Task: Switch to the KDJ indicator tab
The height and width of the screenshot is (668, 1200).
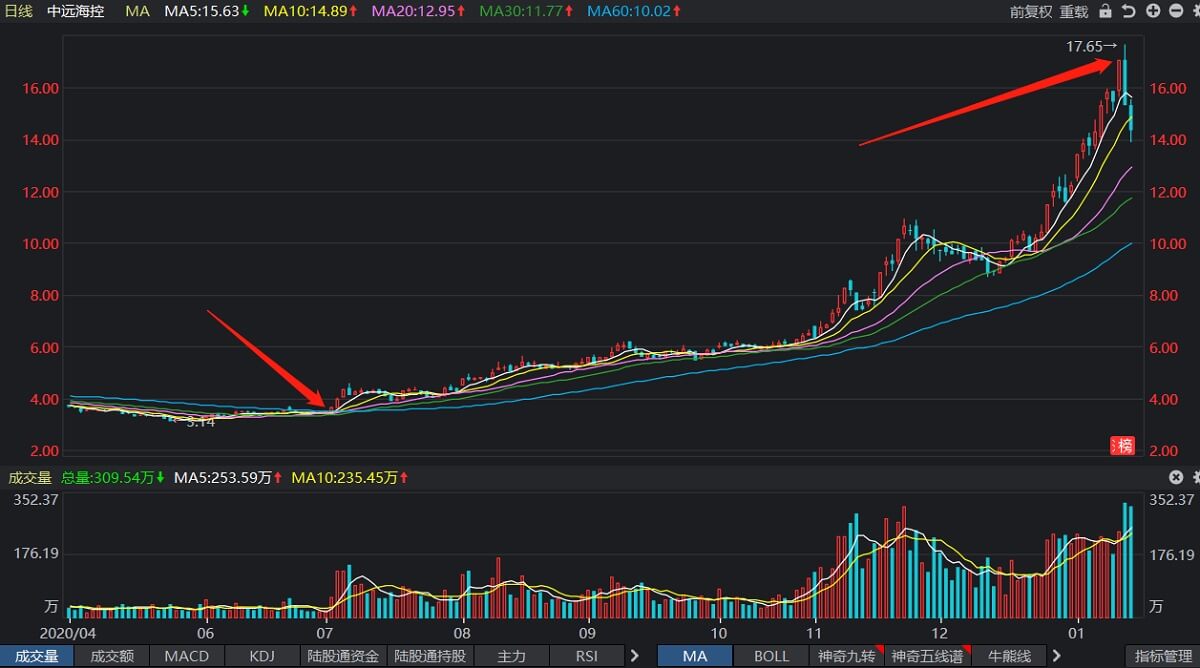Action: (262, 656)
